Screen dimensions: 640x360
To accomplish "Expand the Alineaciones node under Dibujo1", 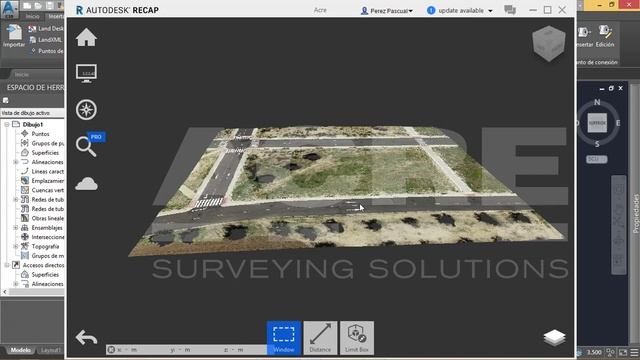I will (16, 162).
